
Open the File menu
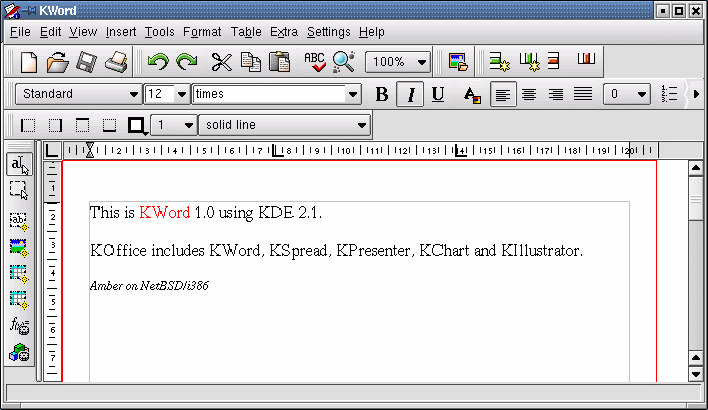click(x=20, y=32)
